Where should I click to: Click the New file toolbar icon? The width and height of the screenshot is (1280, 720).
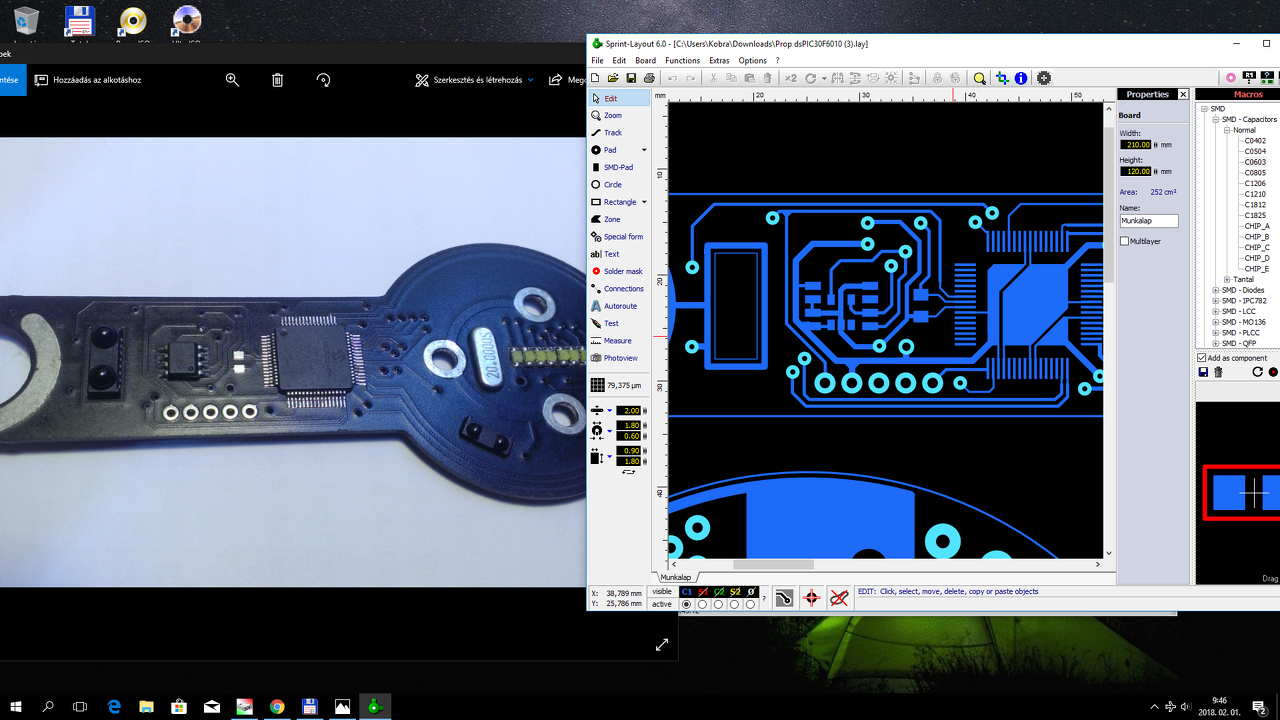596,78
